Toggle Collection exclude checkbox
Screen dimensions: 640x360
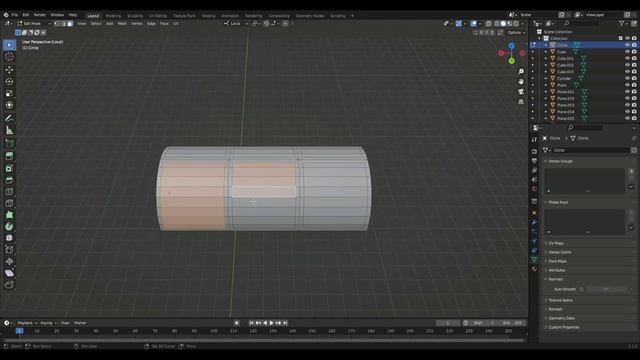click(x=621, y=38)
